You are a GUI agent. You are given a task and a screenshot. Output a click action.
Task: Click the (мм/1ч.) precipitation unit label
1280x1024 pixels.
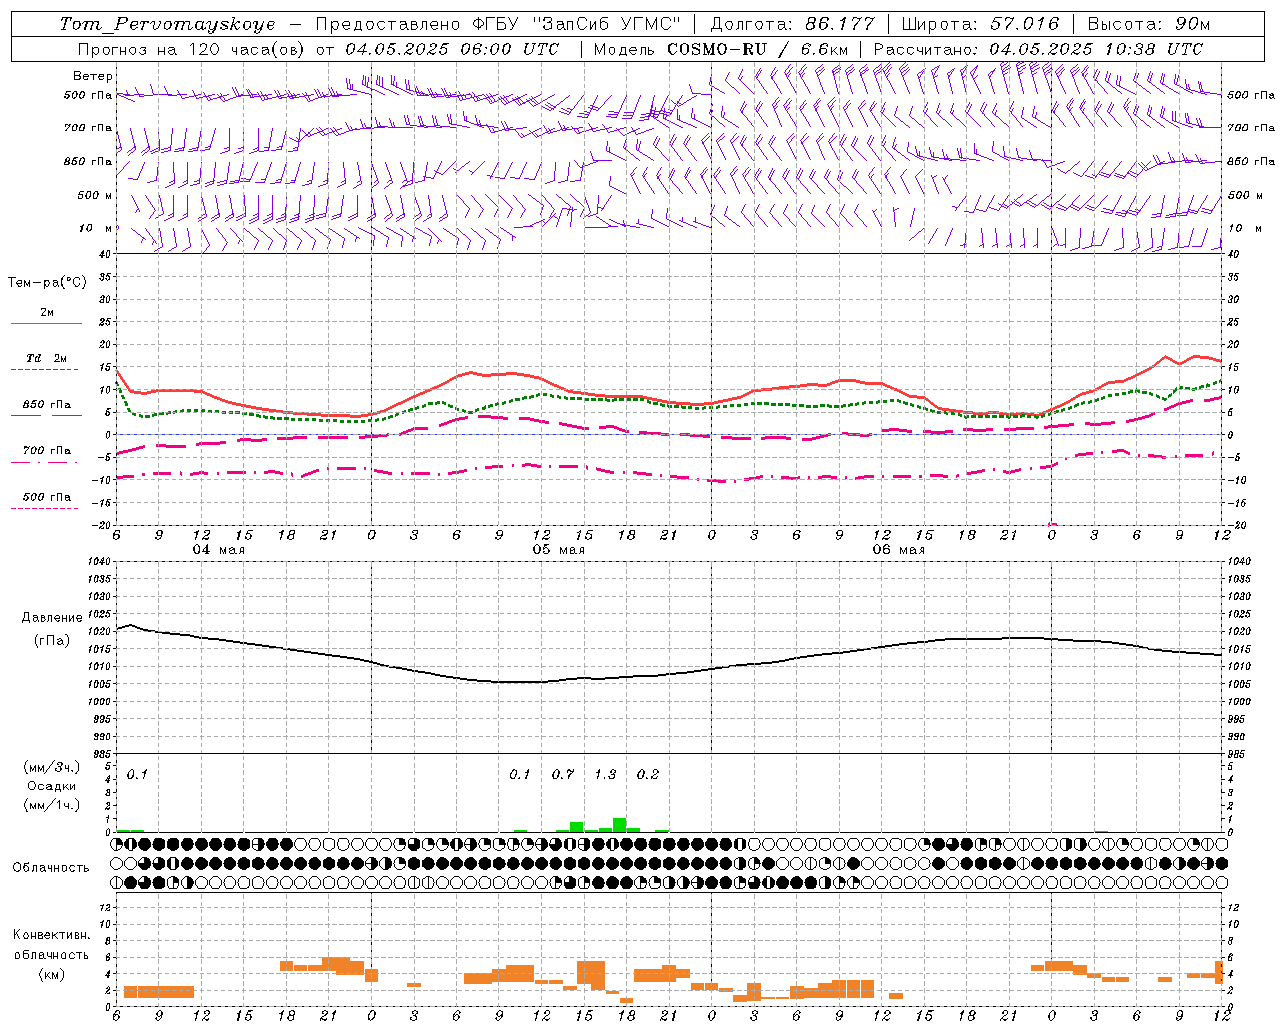[x=52, y=805]
